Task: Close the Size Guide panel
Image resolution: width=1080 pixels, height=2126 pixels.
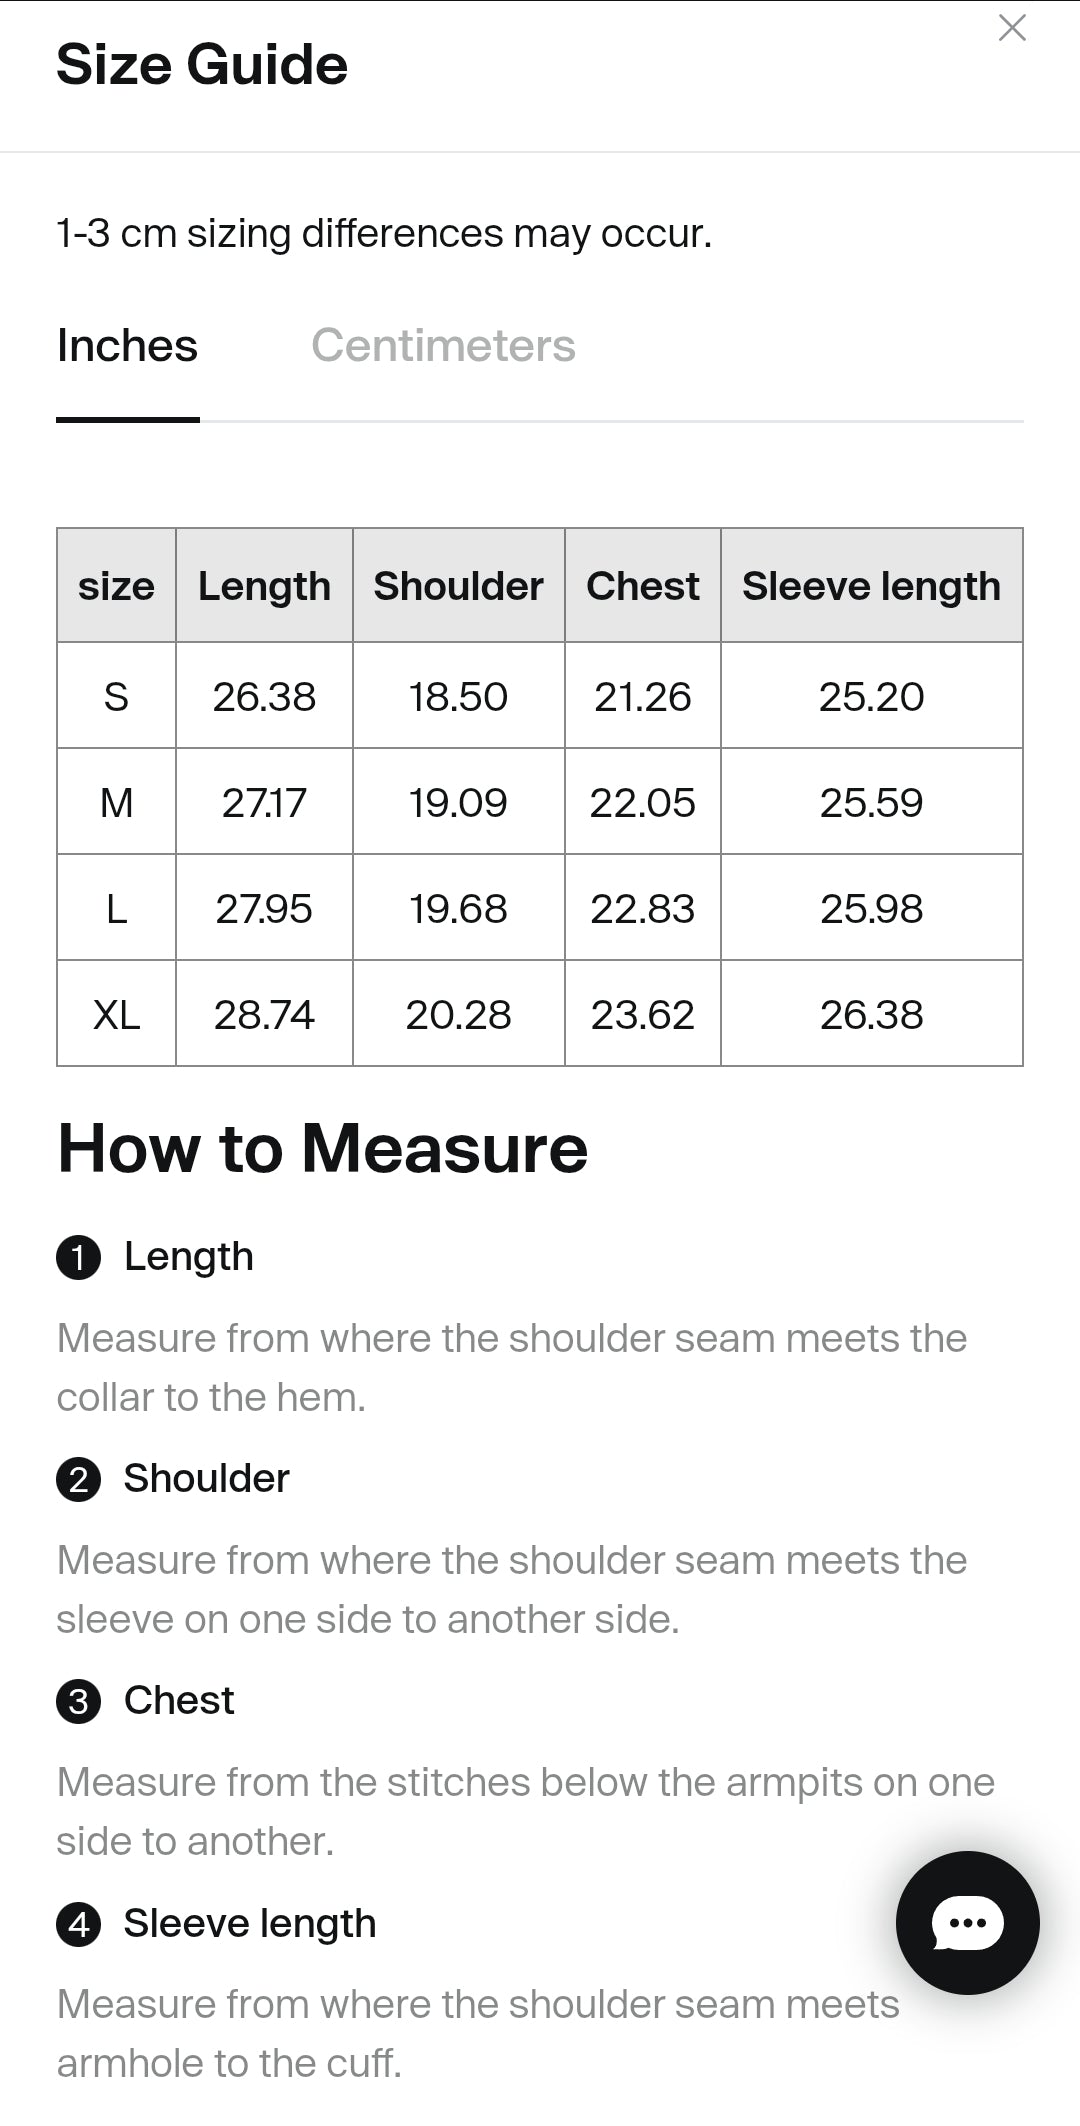Action: (x=1012, y=28)
